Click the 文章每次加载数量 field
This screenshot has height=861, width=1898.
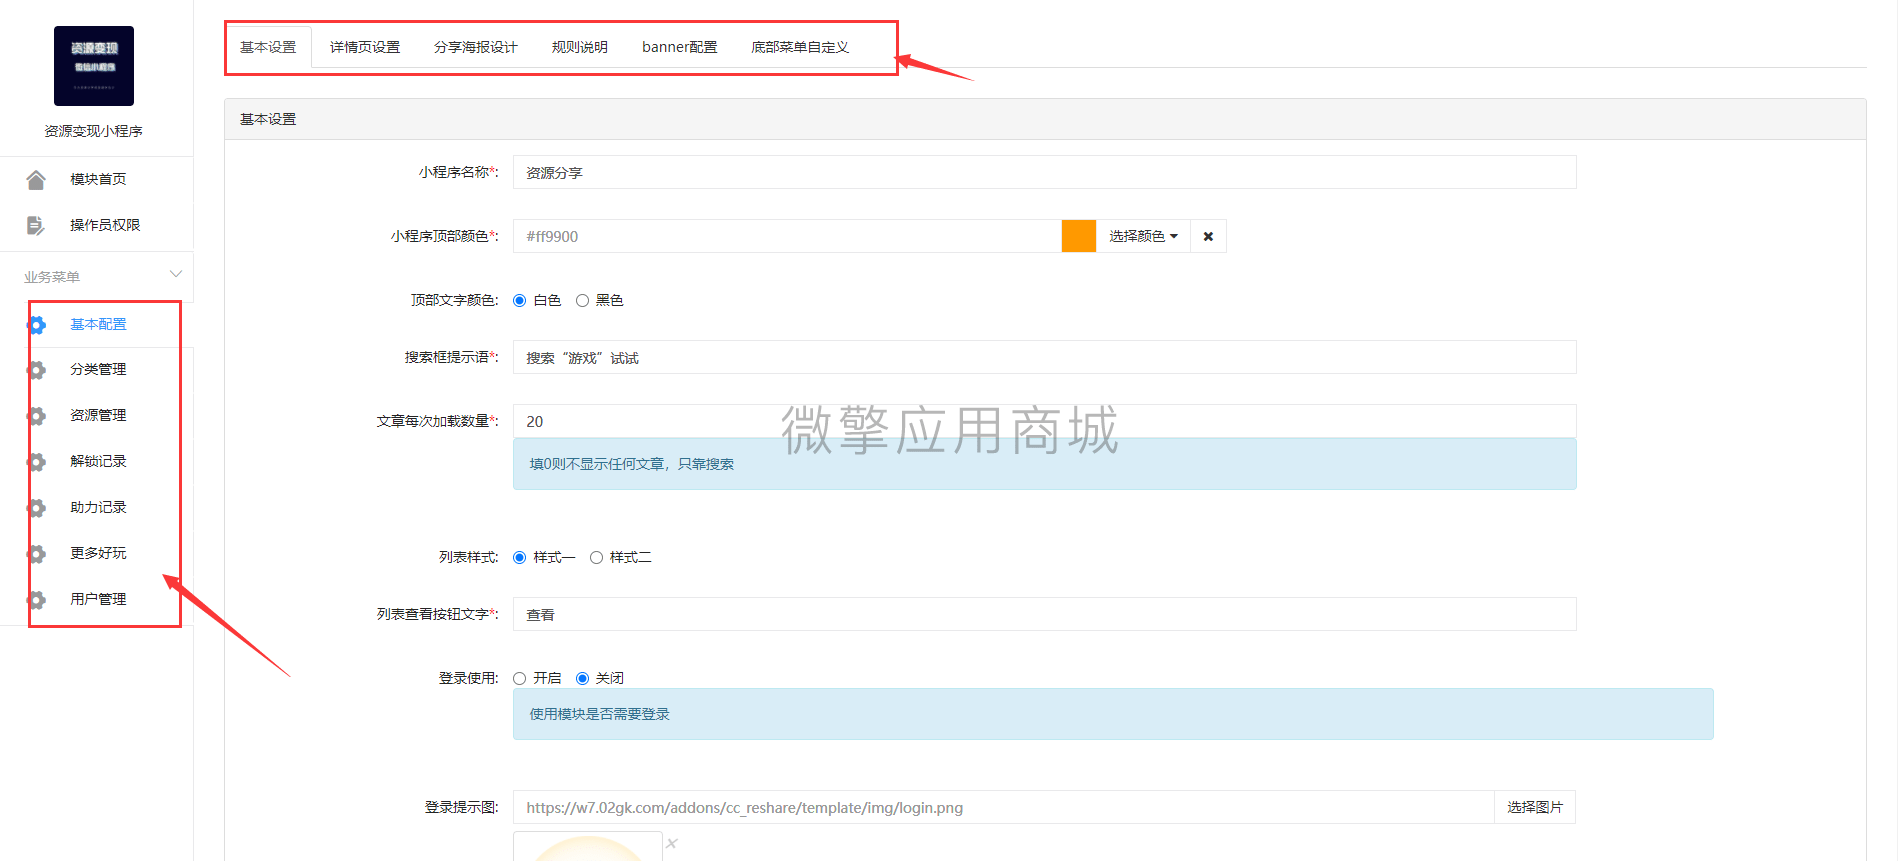pyautogui.click(x=1045, y=421)
